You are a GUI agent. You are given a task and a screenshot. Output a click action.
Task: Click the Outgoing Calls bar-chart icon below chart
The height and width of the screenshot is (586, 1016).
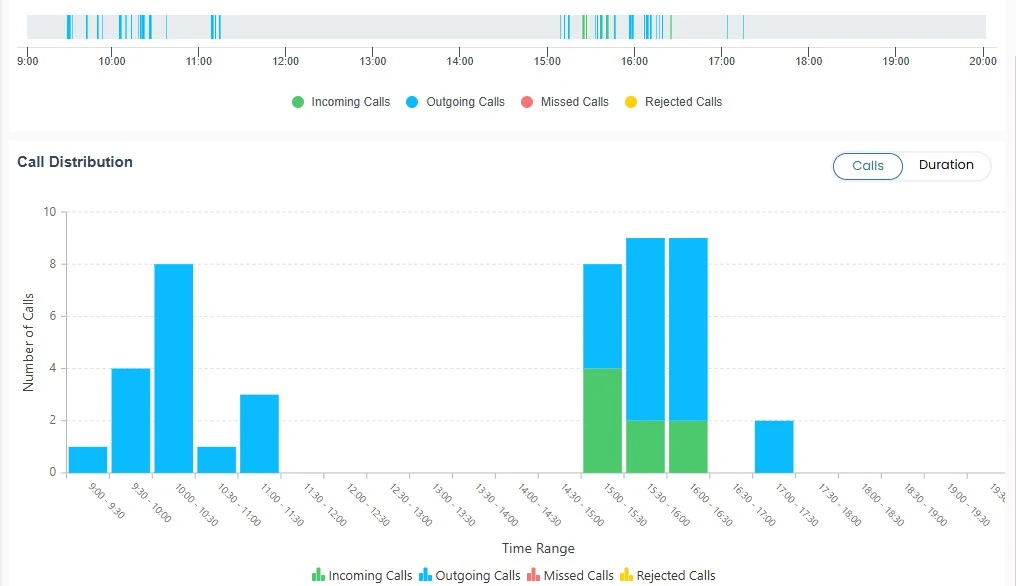pyautogui.click(x=424, y=575)
